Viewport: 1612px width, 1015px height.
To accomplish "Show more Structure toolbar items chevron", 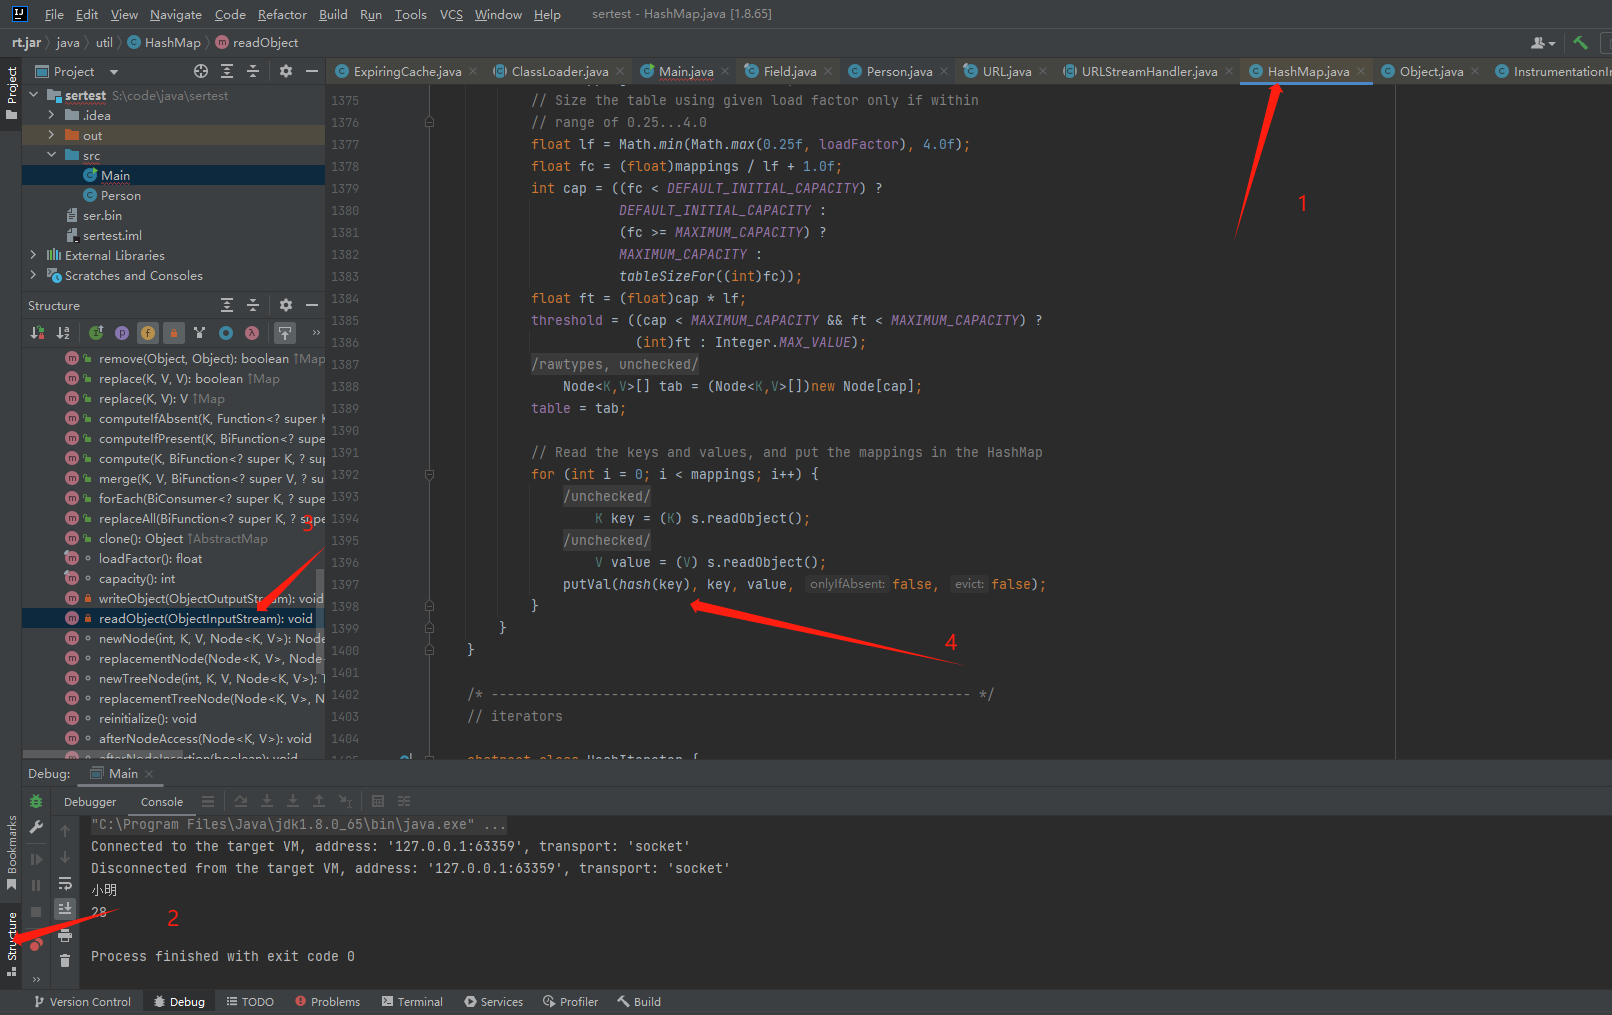I will tap(316, 333).
